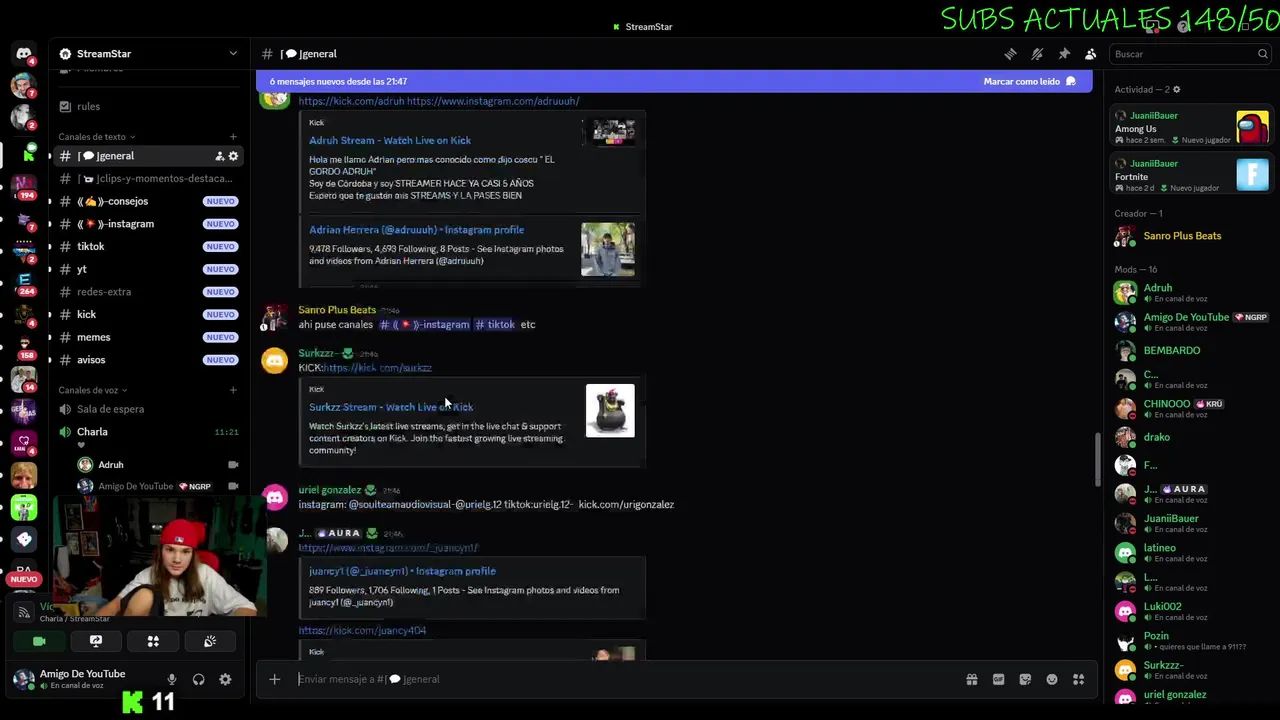Open the Threads icon in channel header
Screen dimensions: 1280x720
(1010, 54)
